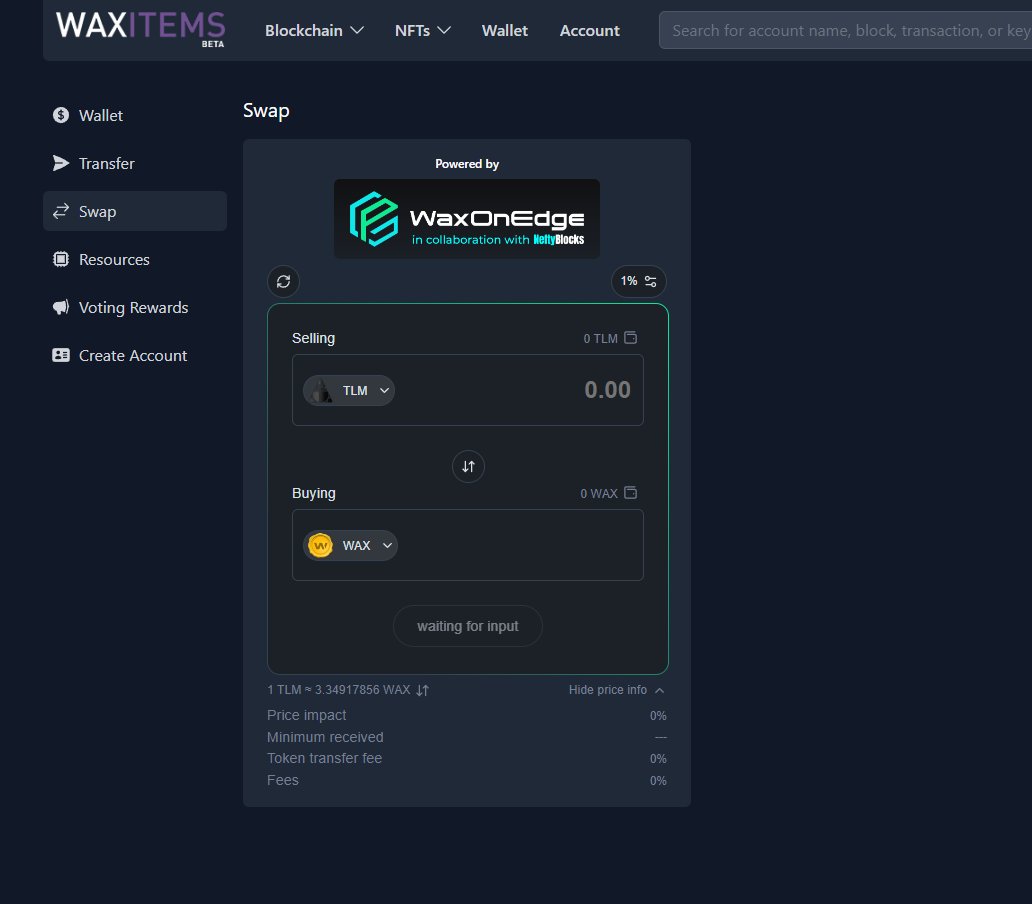
Task: Click the 0 WAX balance text
Action: [x=598, y=493]
